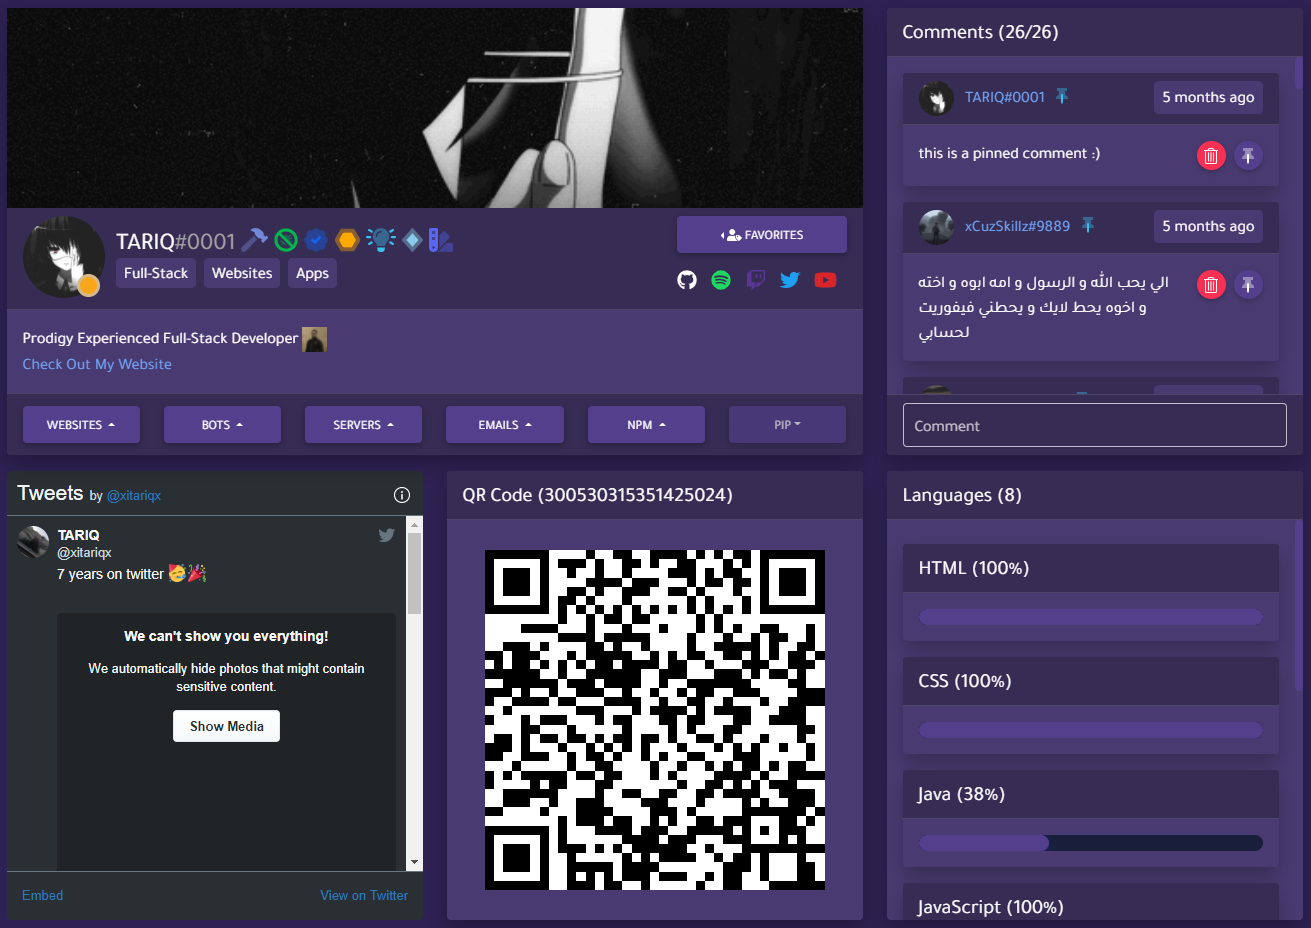Click the tweet author avatar
This screenshot has width=1311, height=928.
33,542
